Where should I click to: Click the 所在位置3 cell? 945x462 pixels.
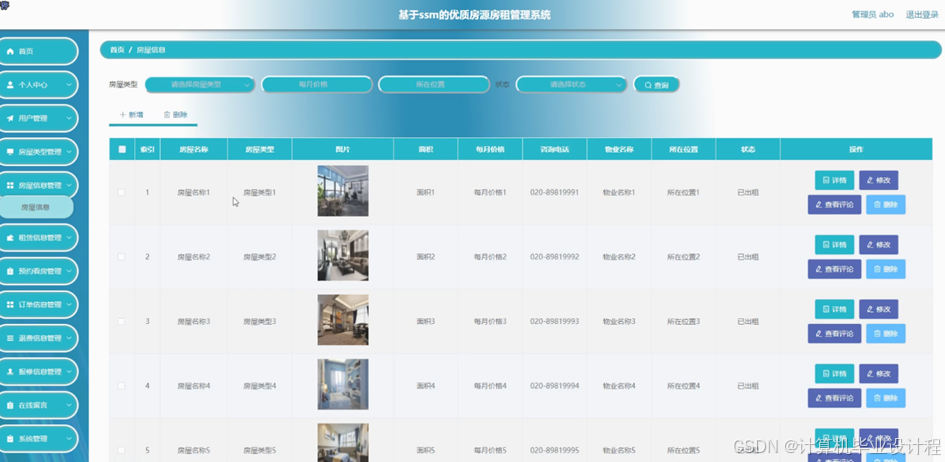(683, 321)
